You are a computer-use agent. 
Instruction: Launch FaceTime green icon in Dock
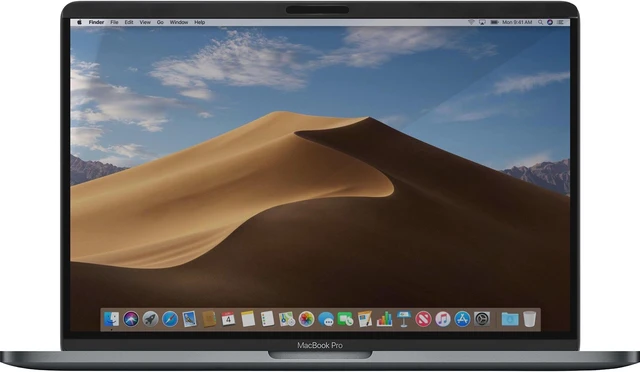coord(345,319)
